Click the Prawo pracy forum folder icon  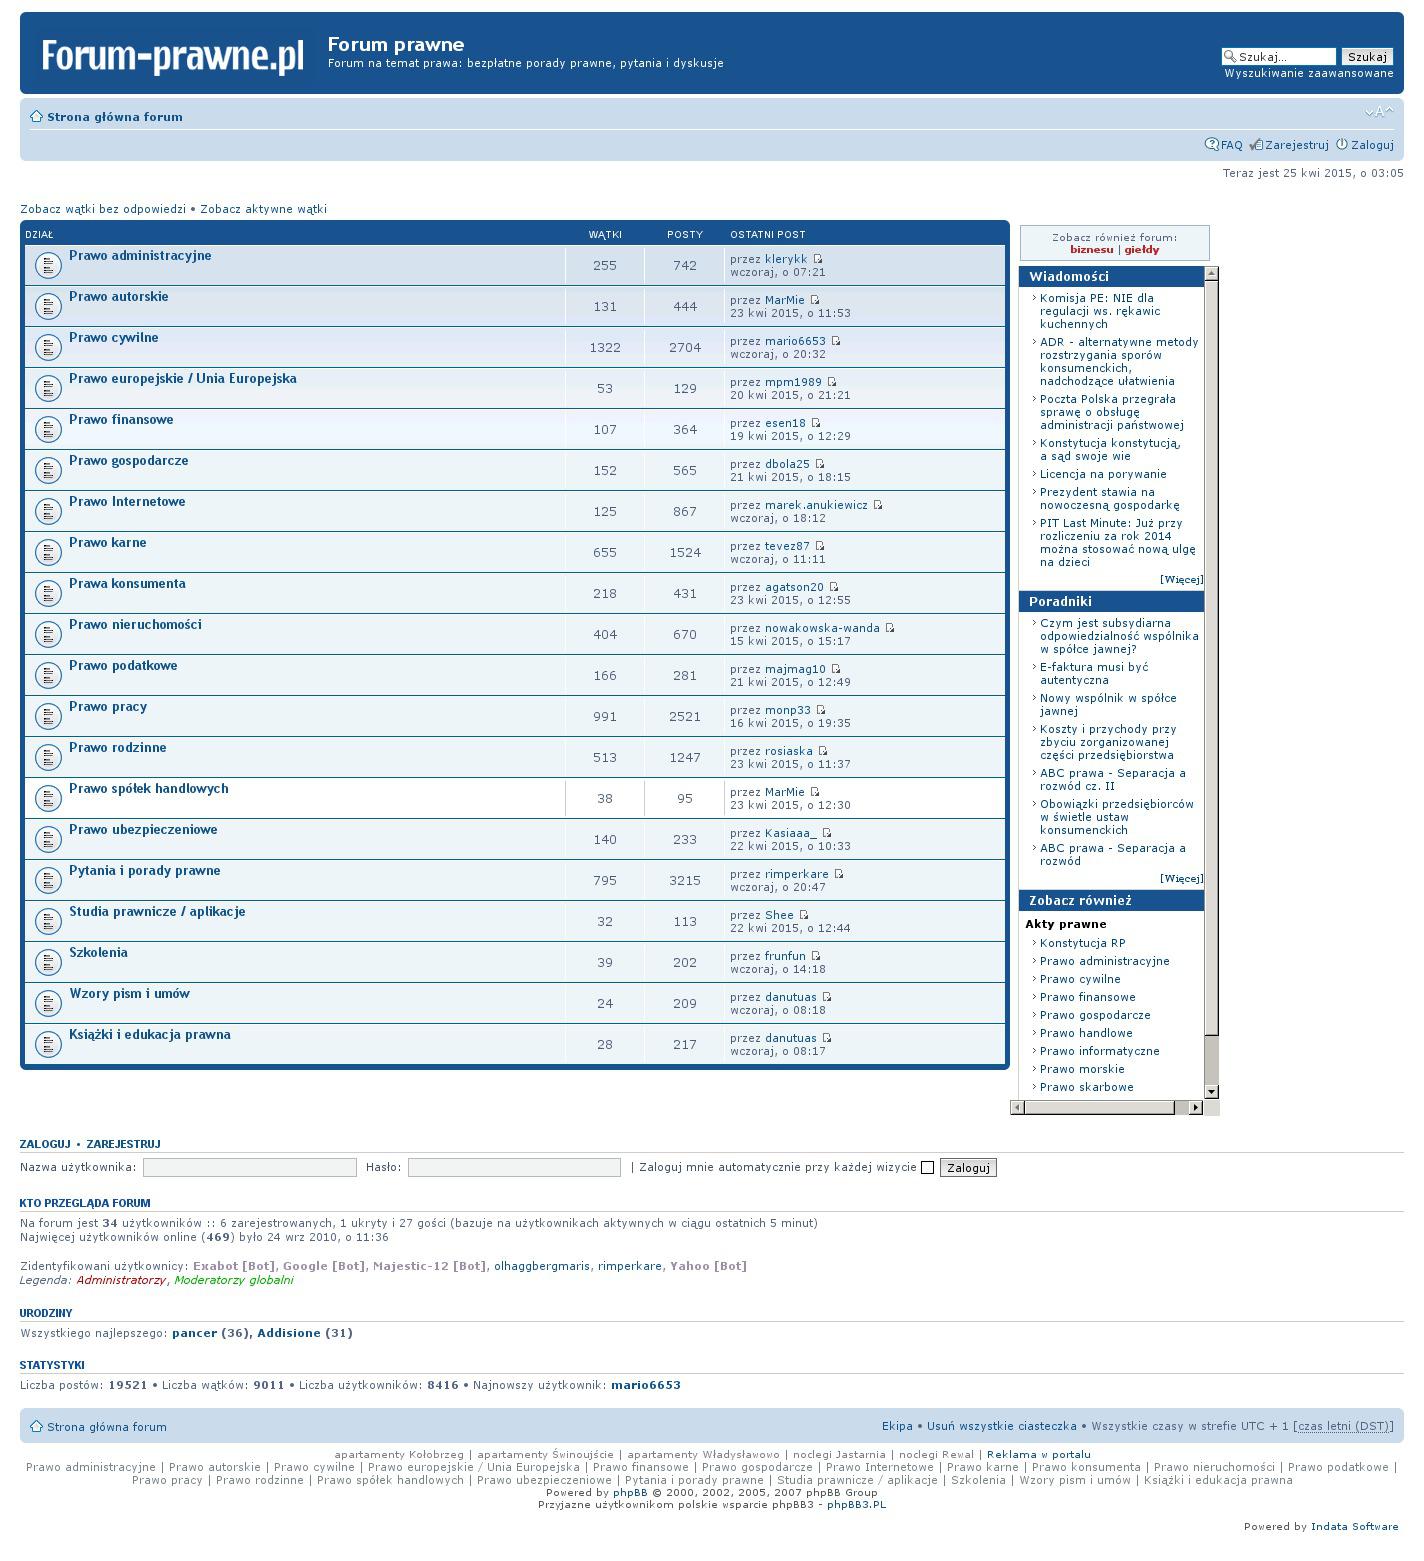click(x=48, y=716)
